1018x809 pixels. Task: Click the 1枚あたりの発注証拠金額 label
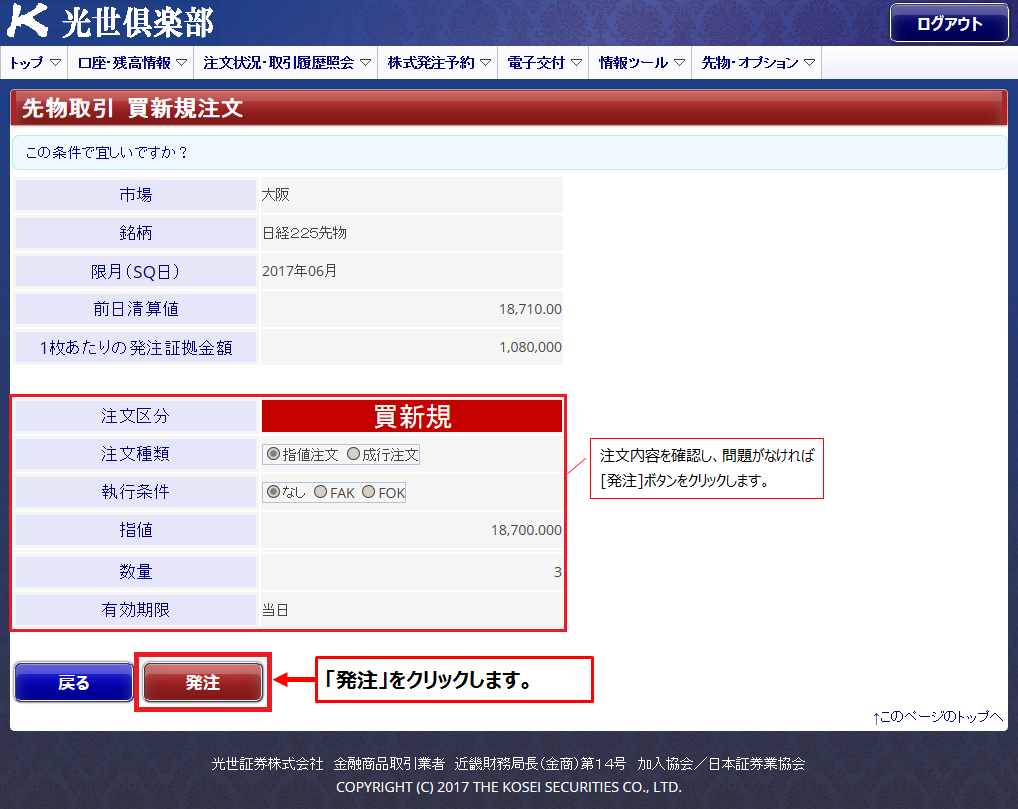click(136, 347)
